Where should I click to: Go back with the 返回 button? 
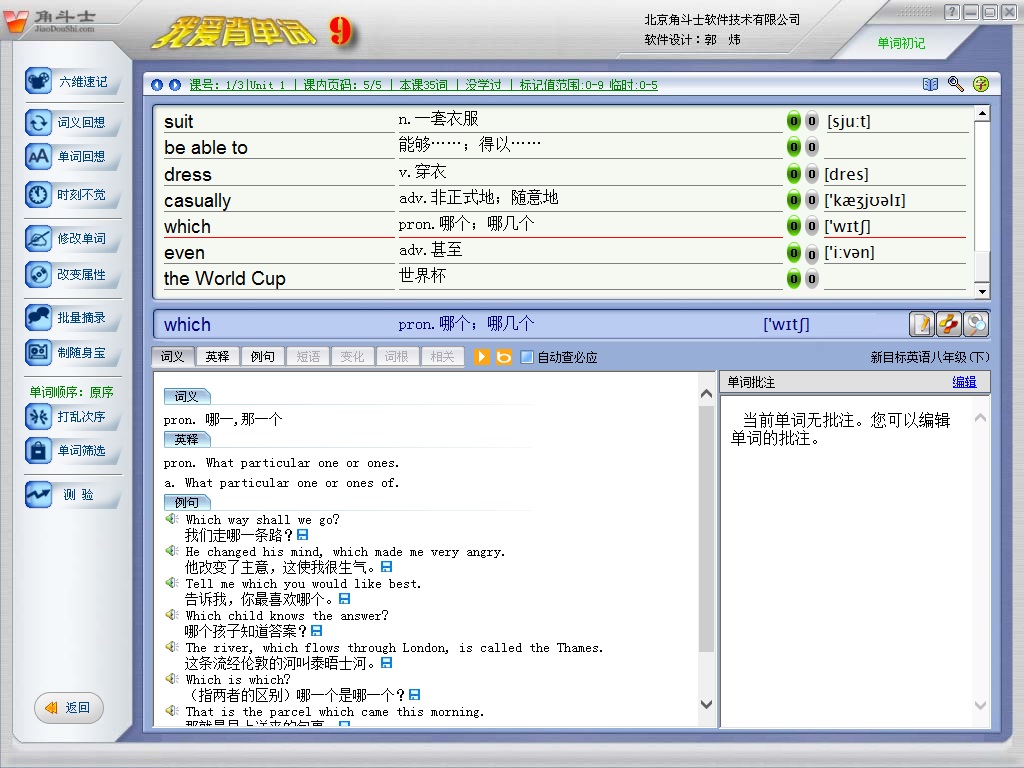tap(69, 708)
